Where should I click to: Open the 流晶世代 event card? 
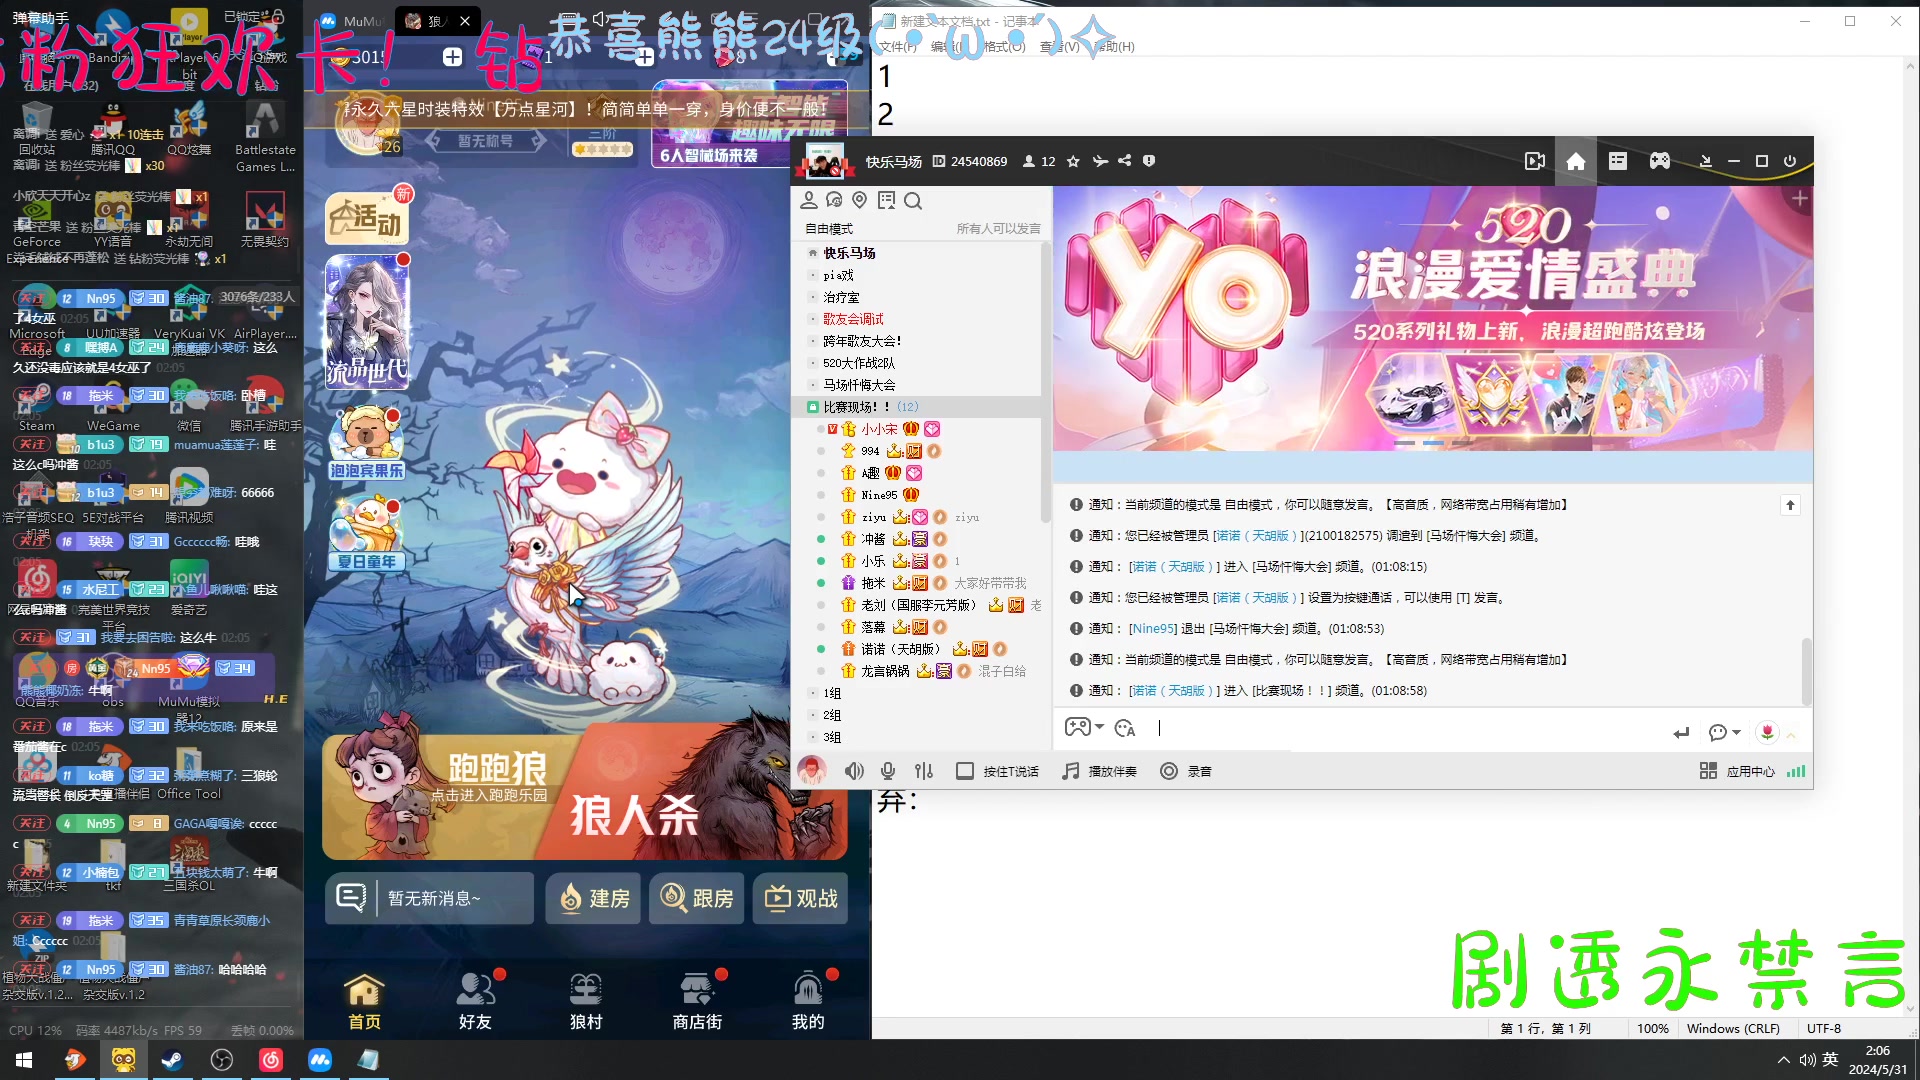click(x=367, y=321)
